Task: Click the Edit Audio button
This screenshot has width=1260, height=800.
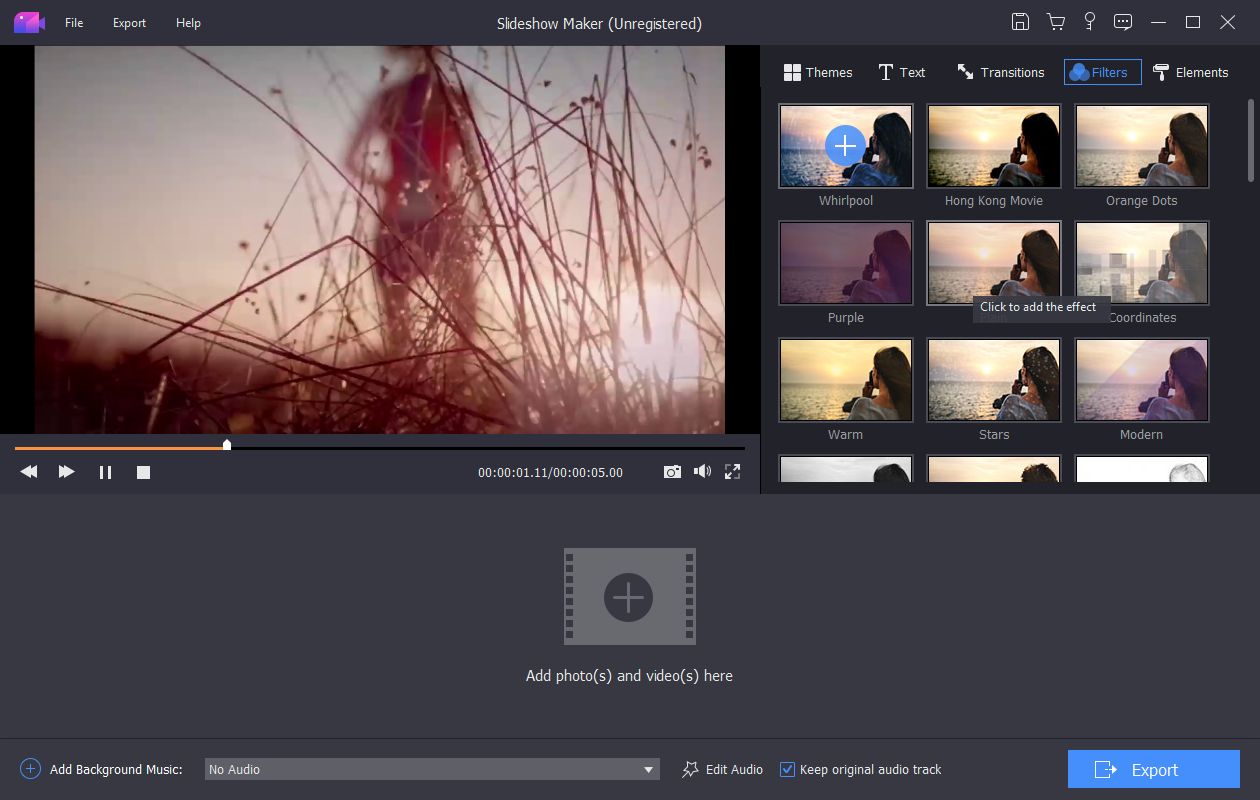Action: point(722,769)
